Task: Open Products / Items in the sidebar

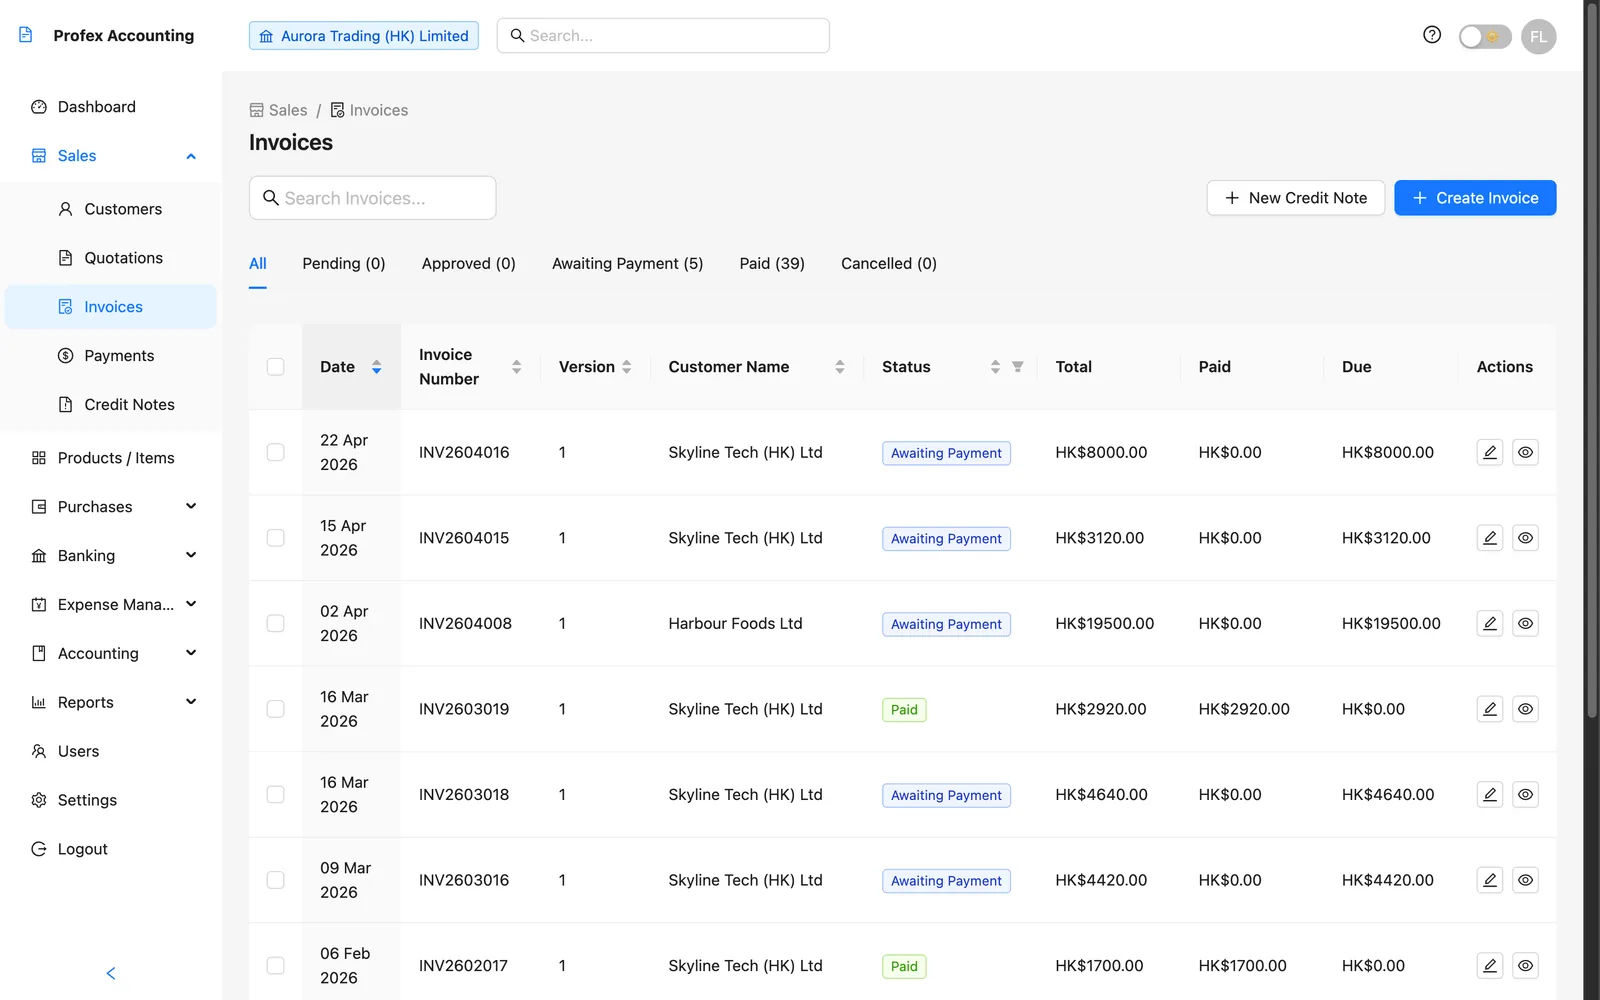Action: point(111,458)
